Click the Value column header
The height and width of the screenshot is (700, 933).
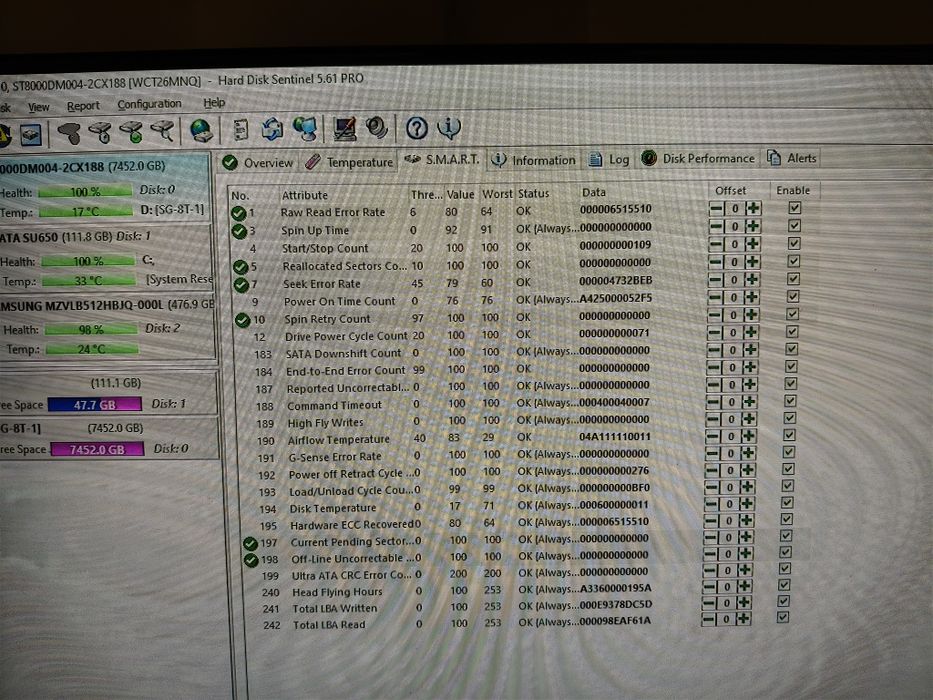(461, 195)
